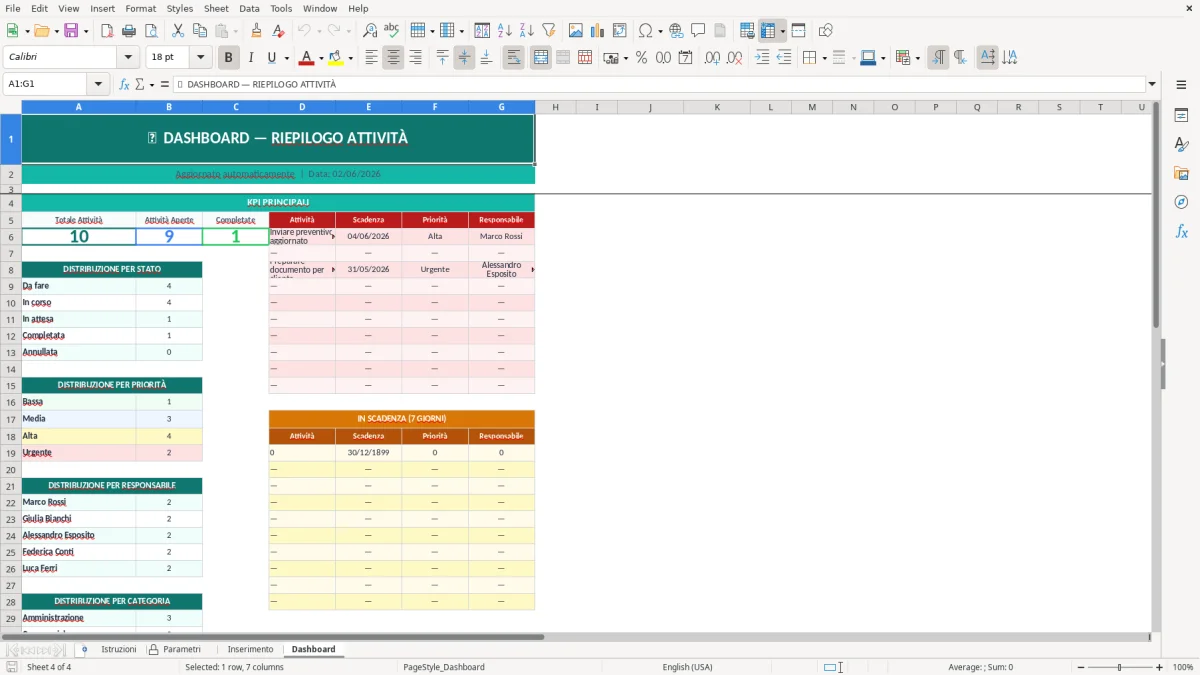Open the Styles menu
This screenshot has height=675, width=1200.
(180, 8)
